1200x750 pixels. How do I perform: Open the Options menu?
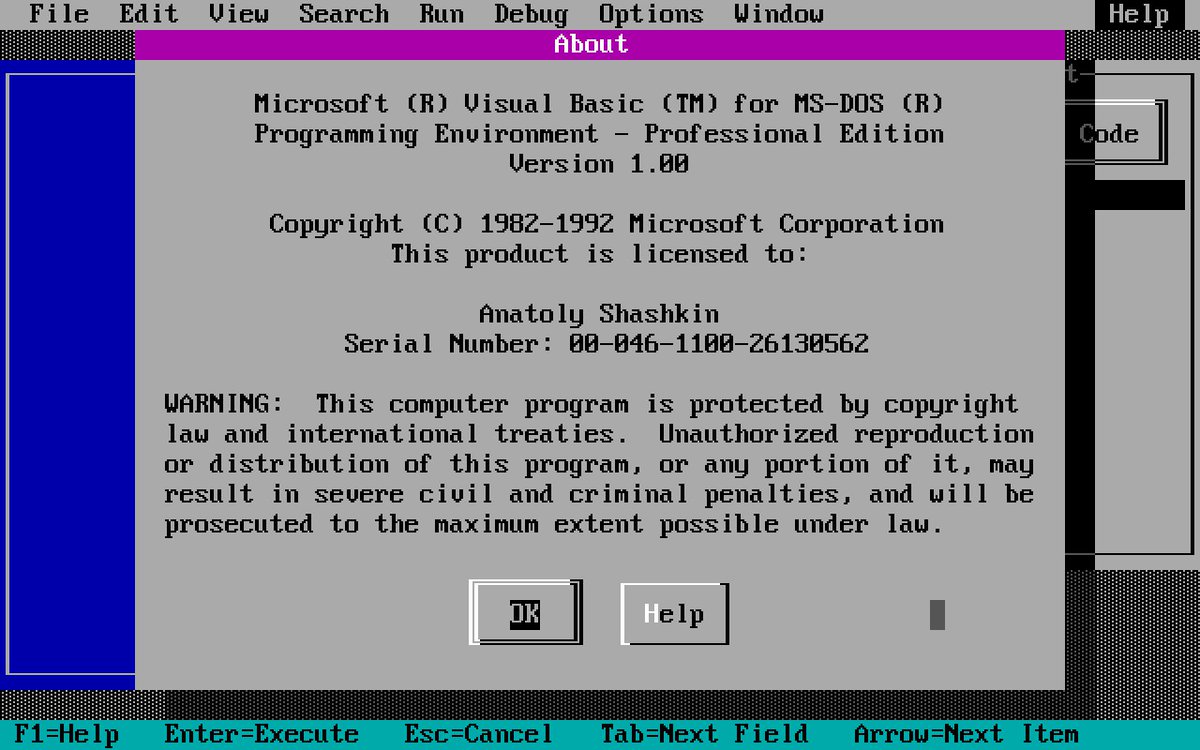point(651,14)
